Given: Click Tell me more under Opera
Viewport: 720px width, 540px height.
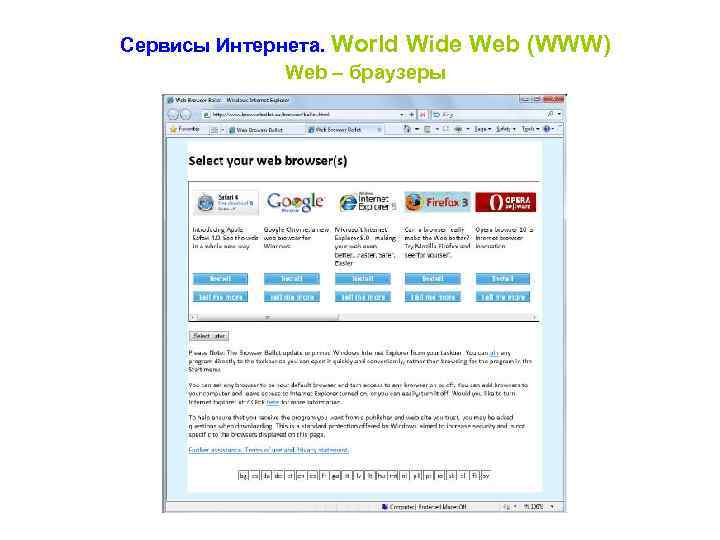Looking at the screenshot, I should 503,297.
